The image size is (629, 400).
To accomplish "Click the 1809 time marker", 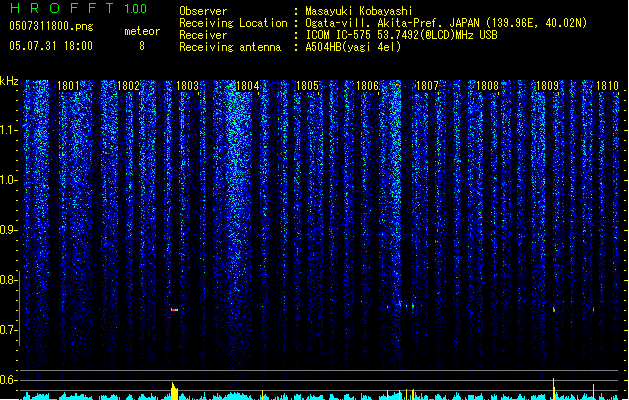I will 547,86.
